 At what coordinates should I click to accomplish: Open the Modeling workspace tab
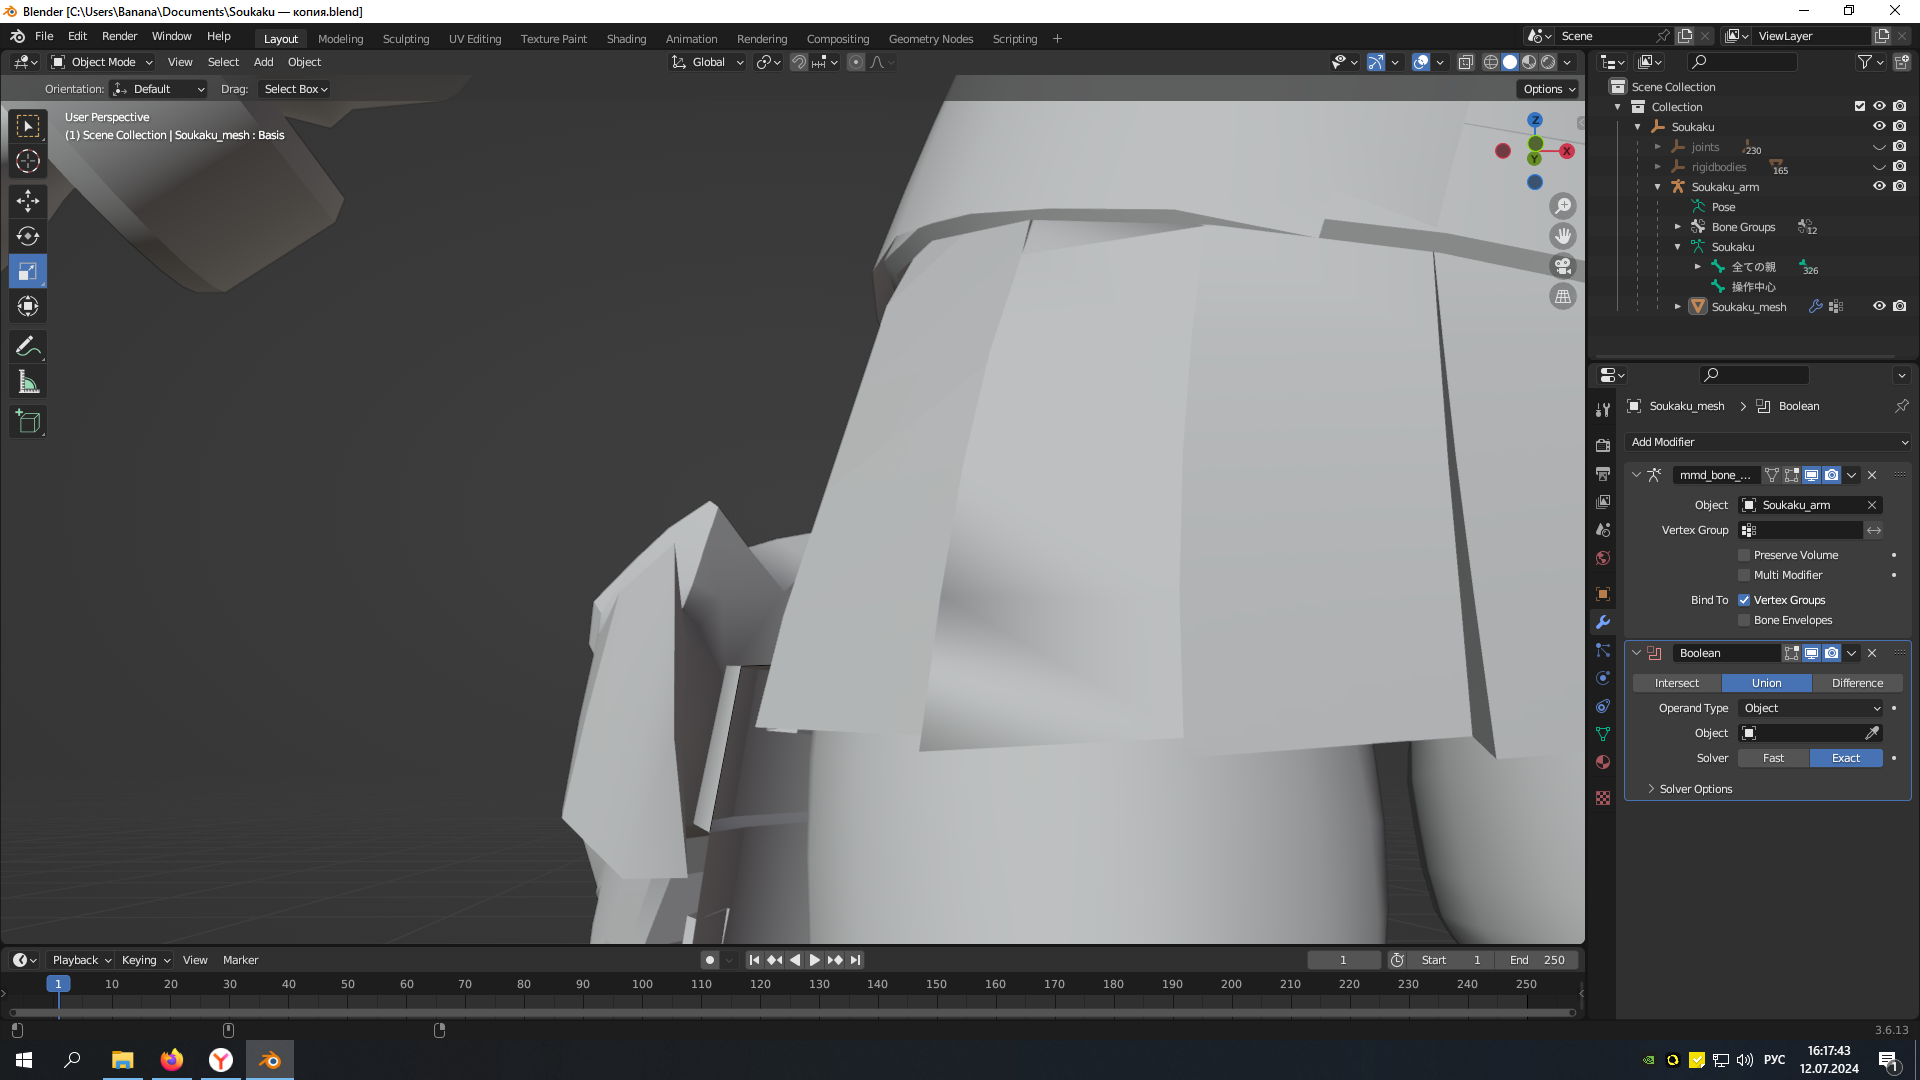click(x=339, y=37)
